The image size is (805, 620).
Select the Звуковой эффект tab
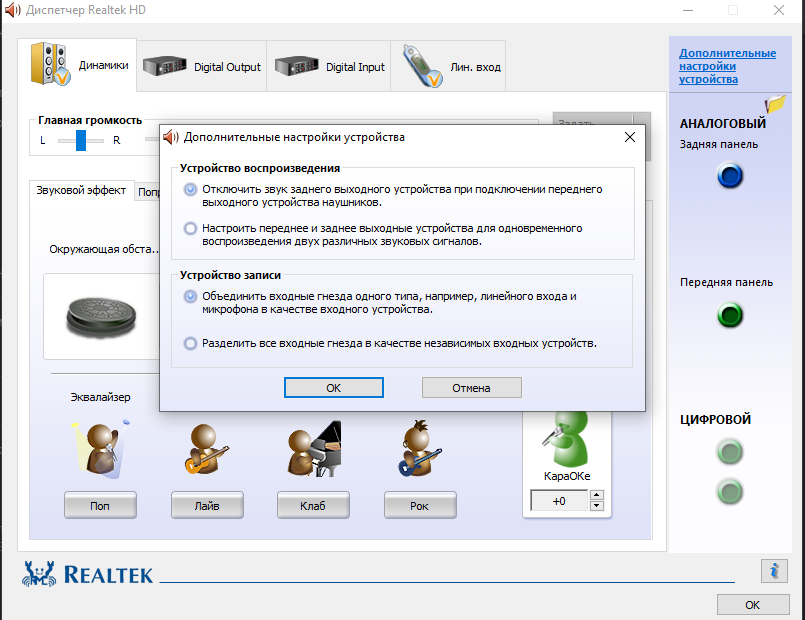click(x=81, y=190)
